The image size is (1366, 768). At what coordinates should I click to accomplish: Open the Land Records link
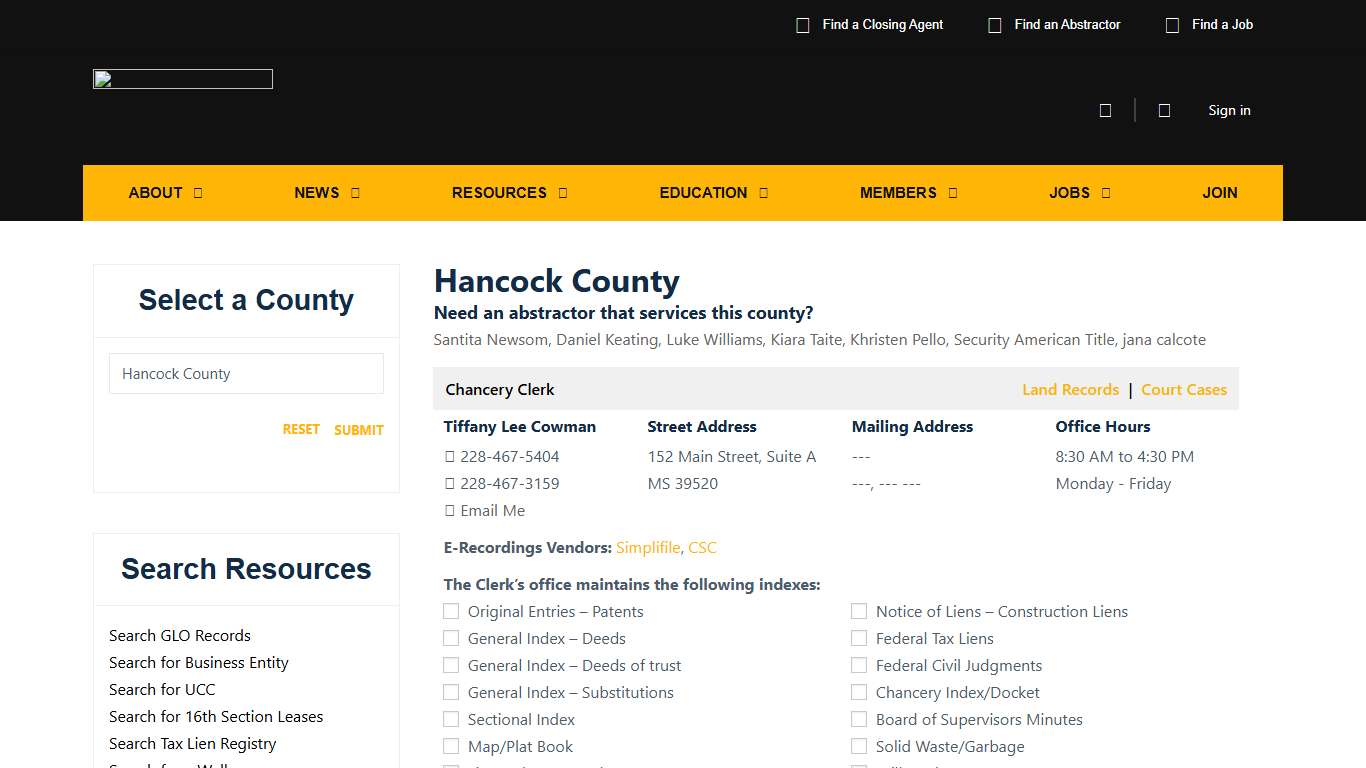click(x=1070, y=389)
